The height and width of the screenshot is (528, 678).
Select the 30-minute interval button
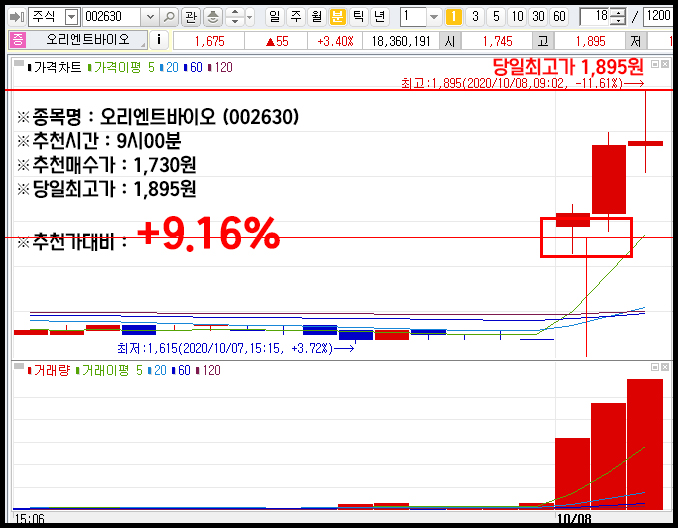click(538, 17)
